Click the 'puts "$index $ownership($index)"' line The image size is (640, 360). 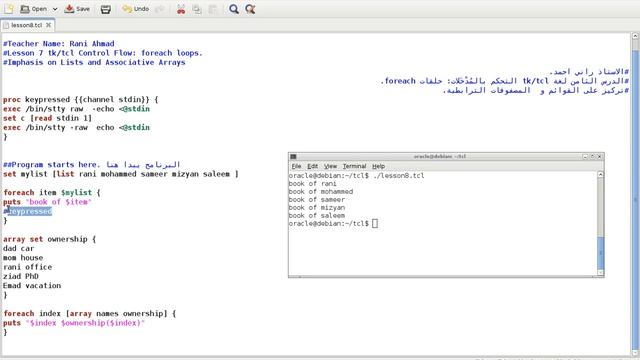tap(74, 323)
